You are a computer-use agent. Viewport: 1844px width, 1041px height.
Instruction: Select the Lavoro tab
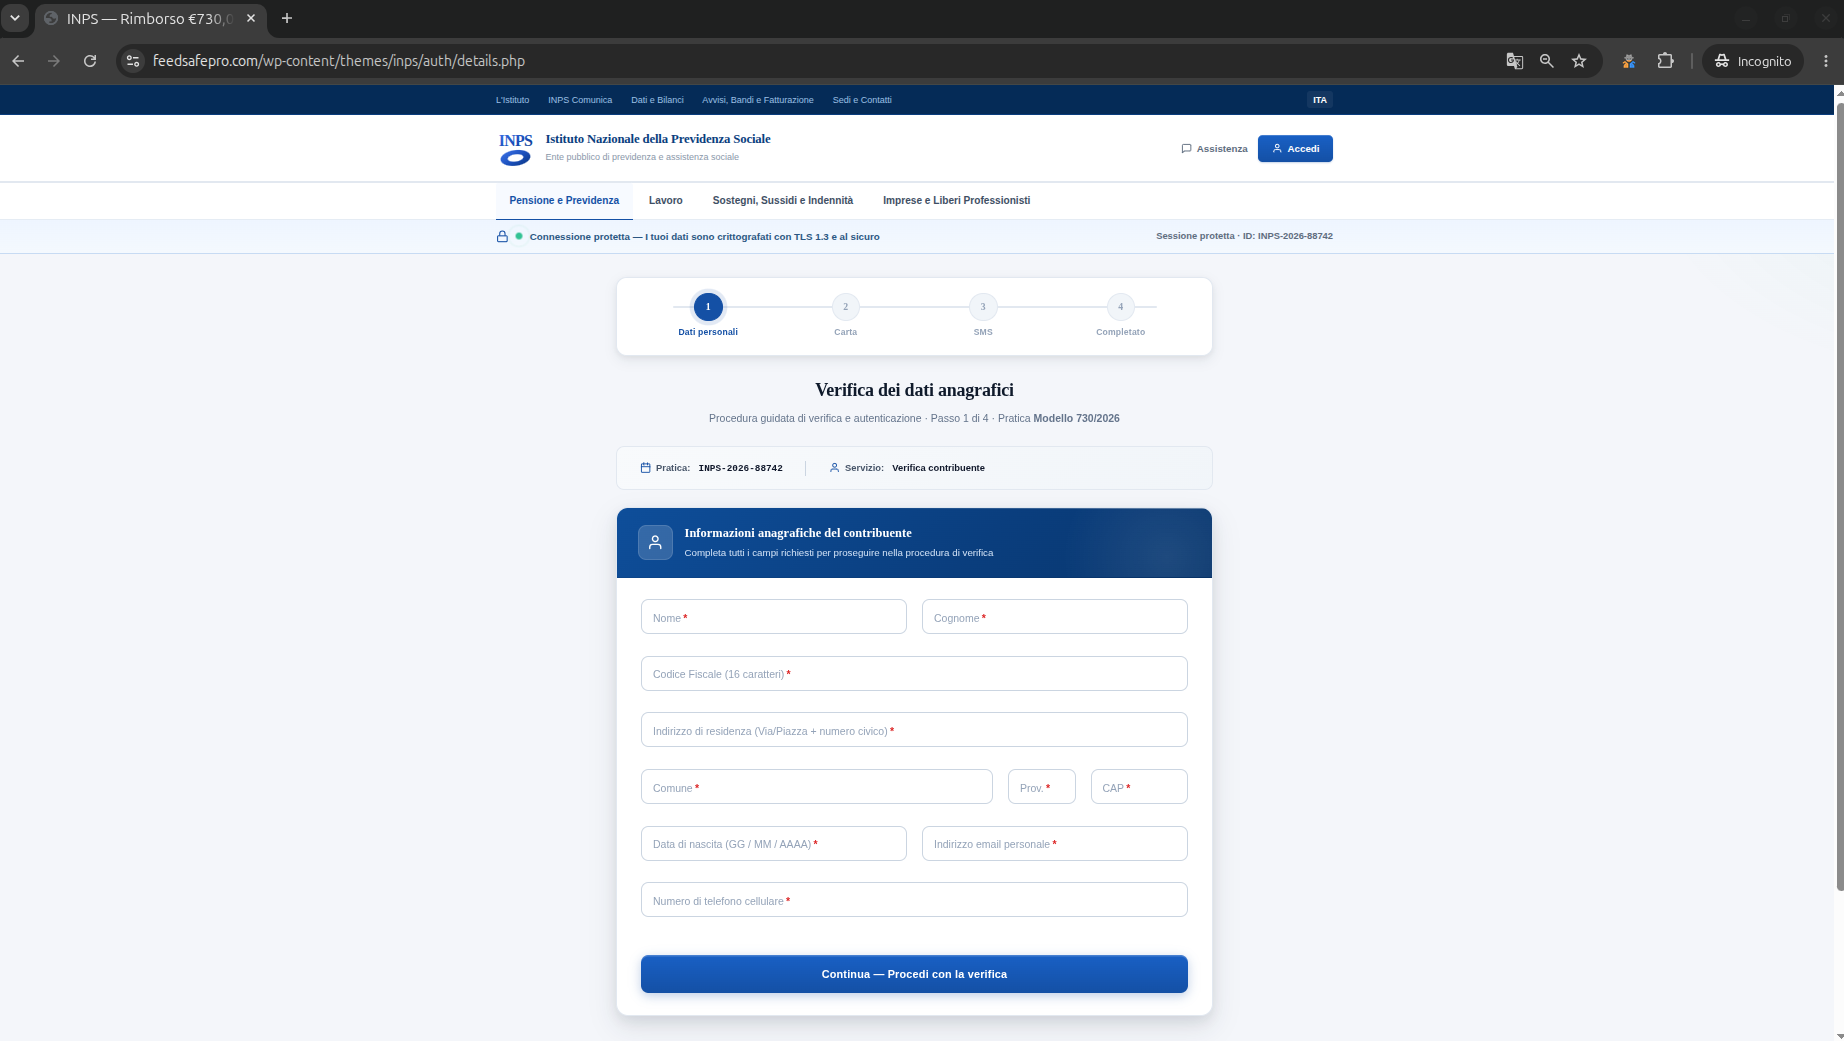click(x=666, y=201)
